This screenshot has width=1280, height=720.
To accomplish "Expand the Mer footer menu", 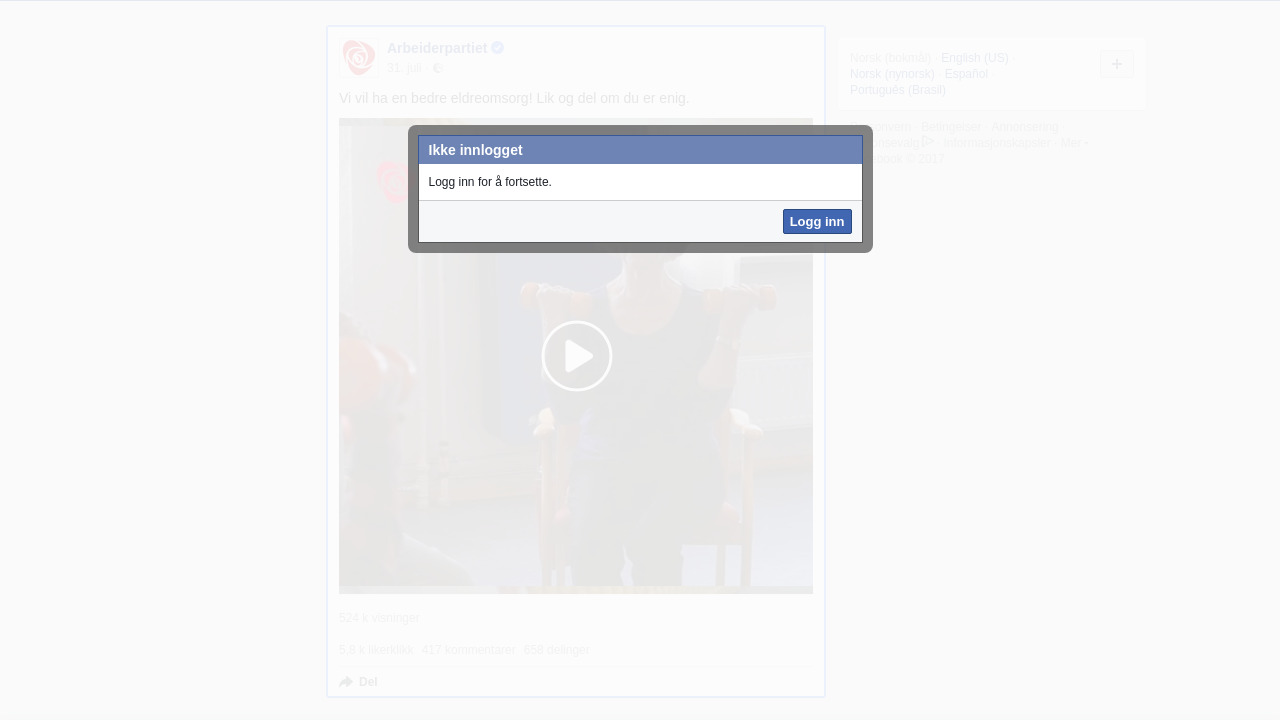I will [x=1074, y=143].
